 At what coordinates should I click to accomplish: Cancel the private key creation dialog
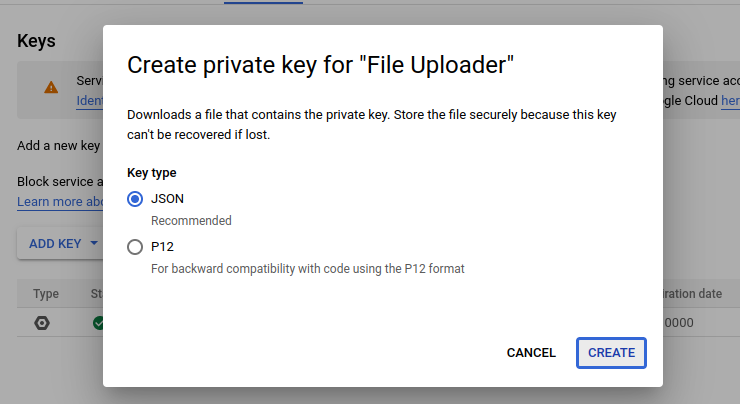click(x=531, y=353)
